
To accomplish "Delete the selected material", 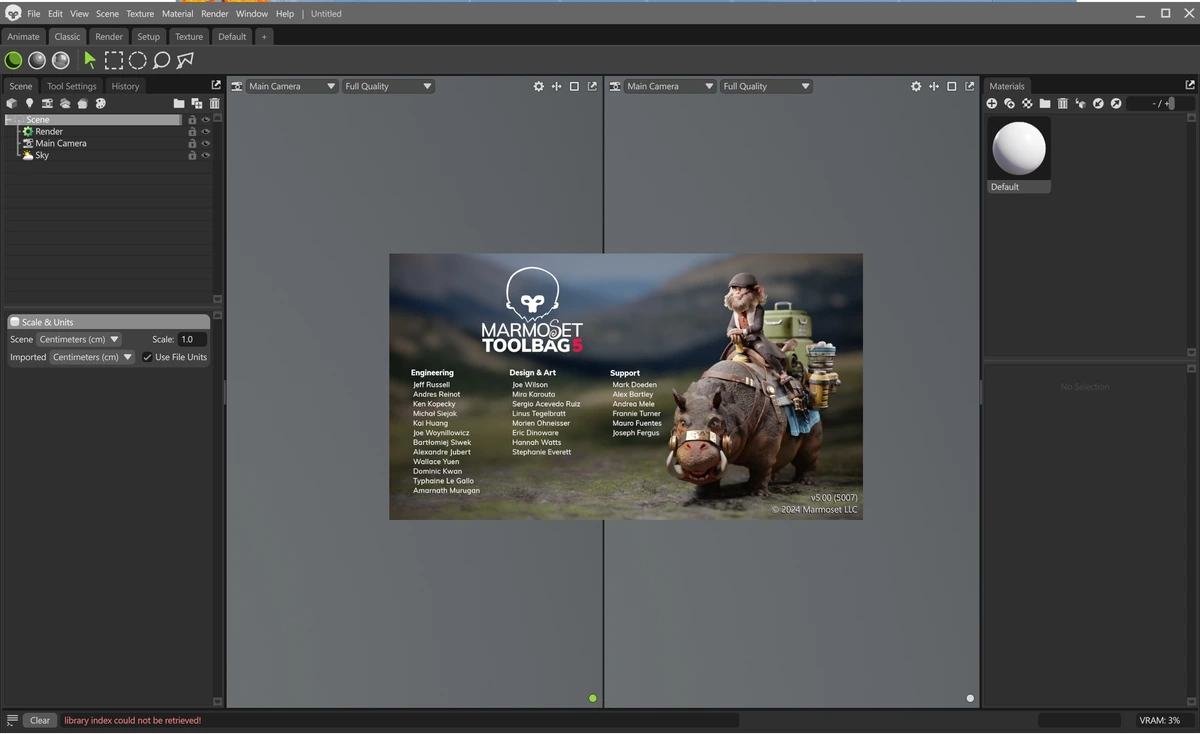I will pos(1062,103).
